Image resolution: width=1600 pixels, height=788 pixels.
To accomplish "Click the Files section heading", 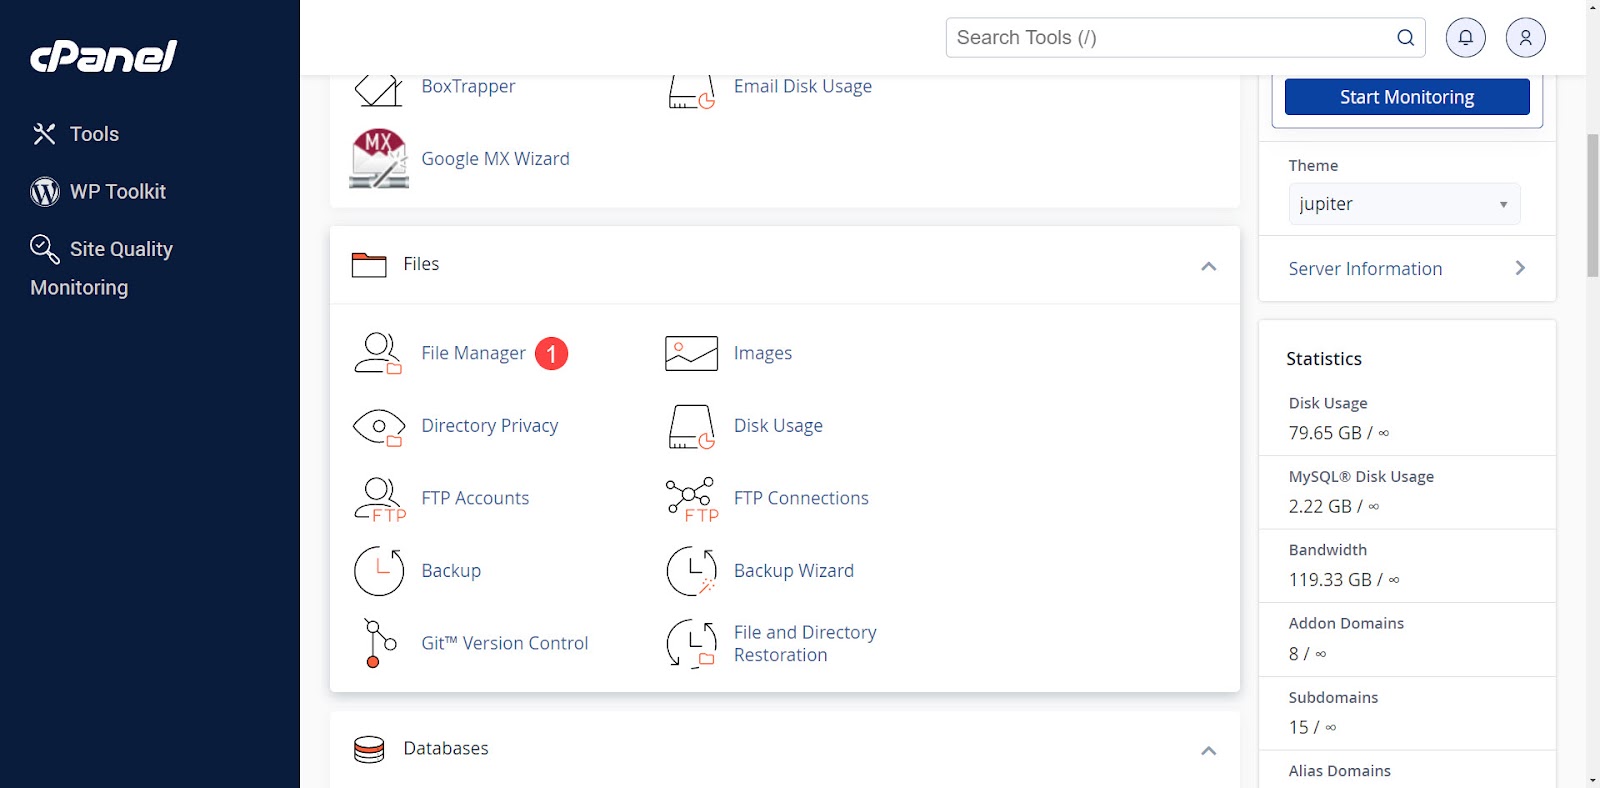I will pyautogui.click(x=421, y=264).
